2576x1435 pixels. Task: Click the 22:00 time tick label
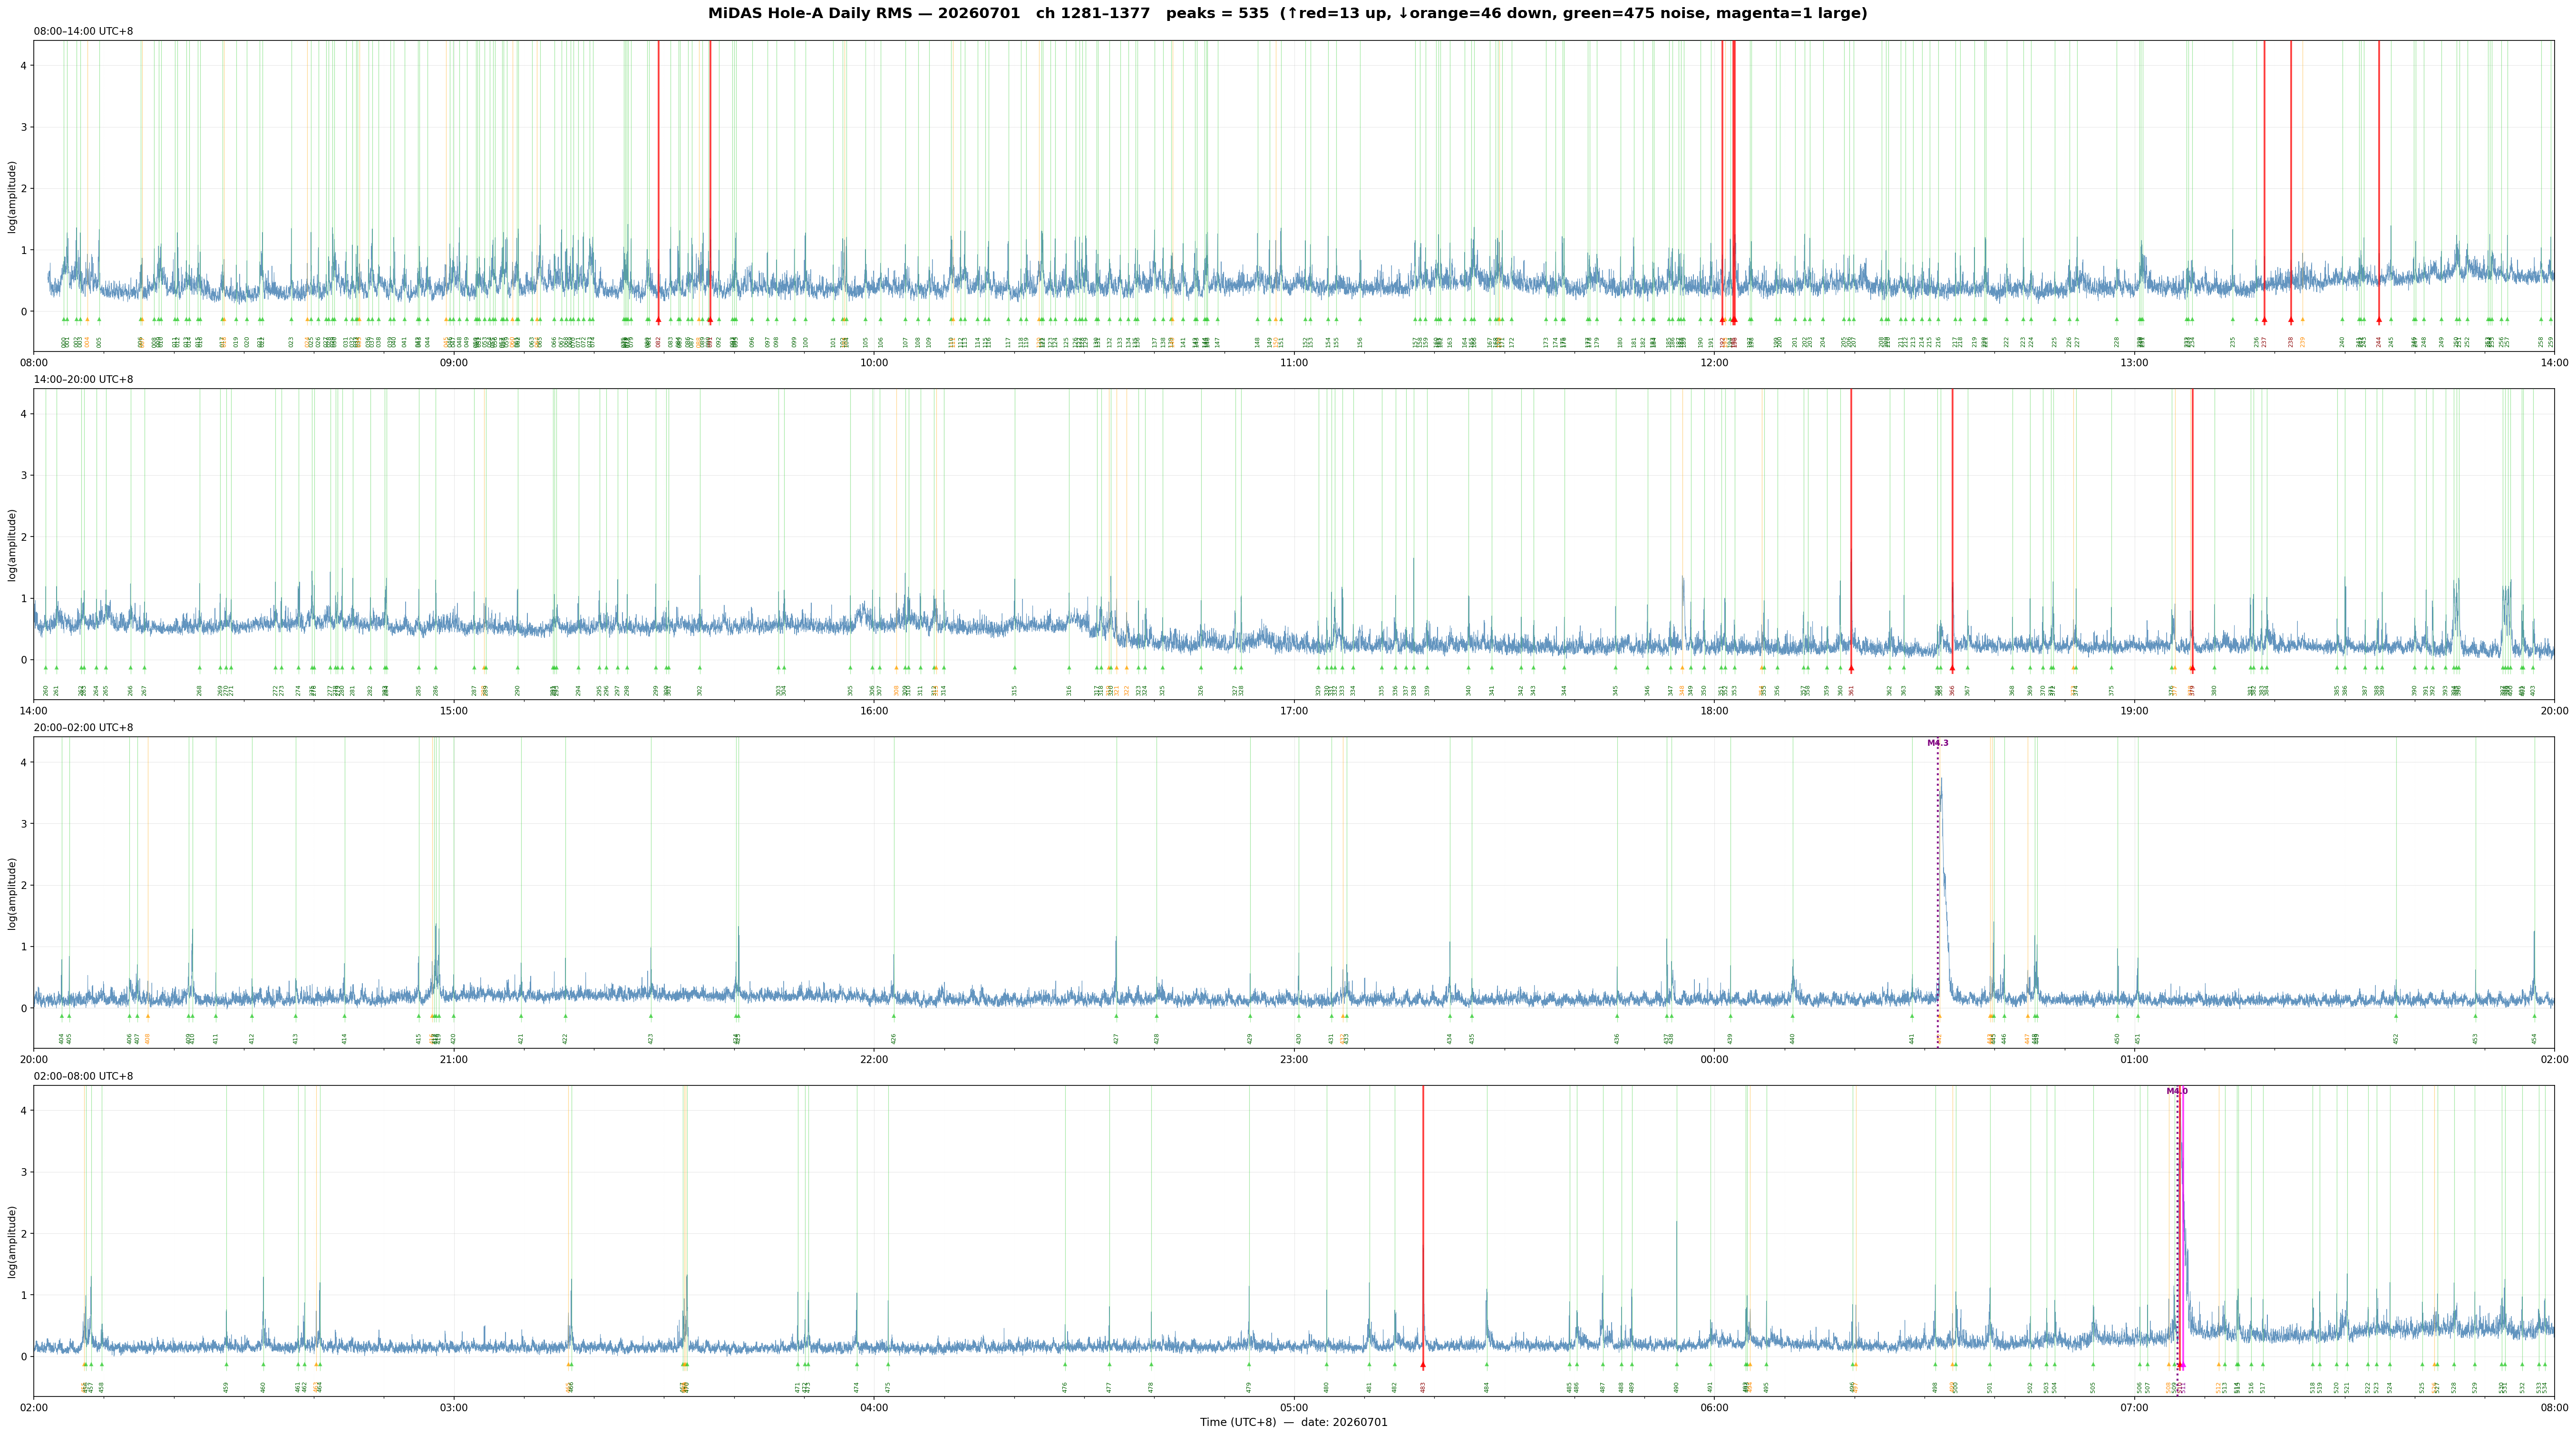(x=874, y=1059)
